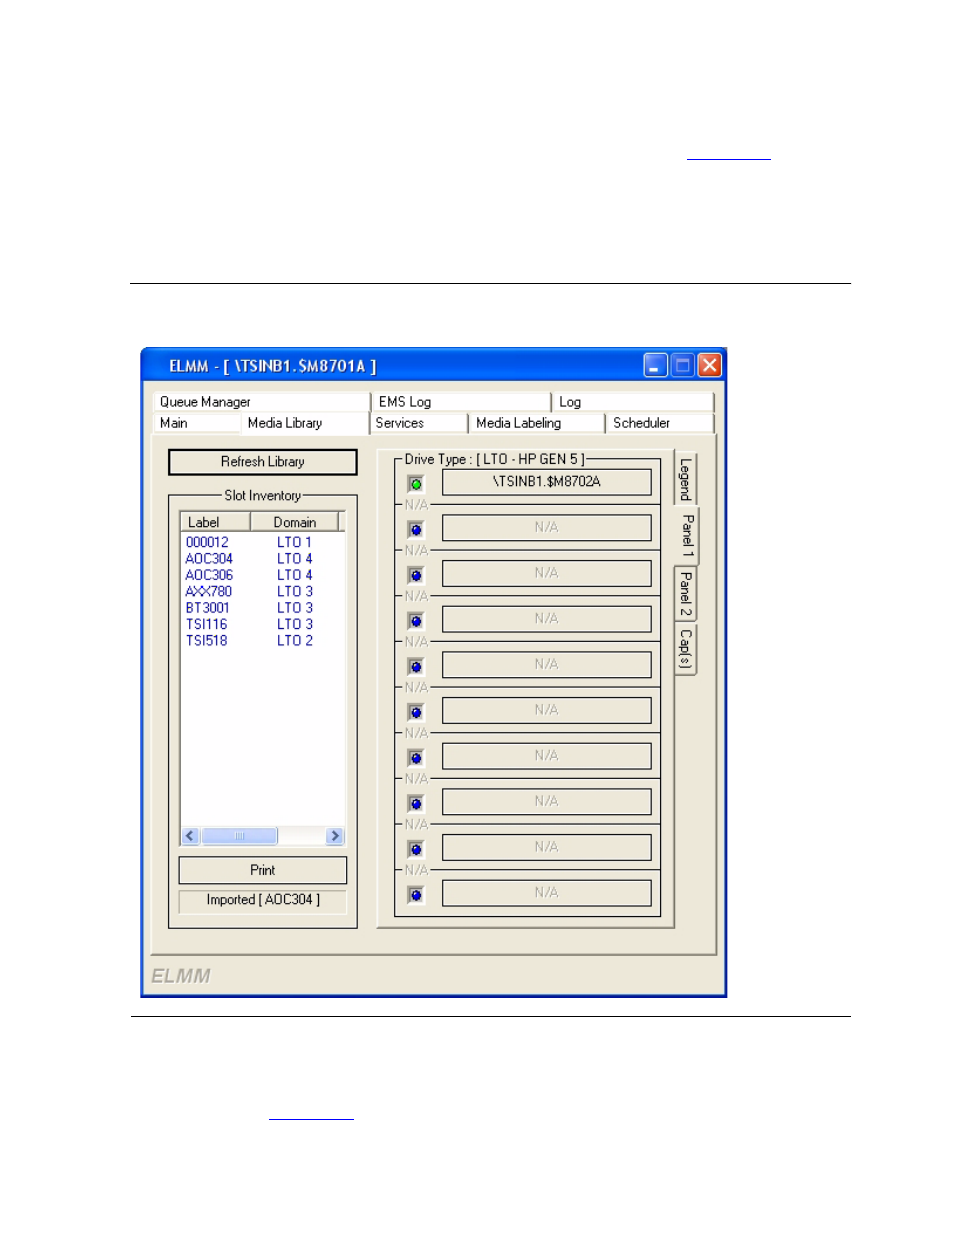954x1235 pixels.
Task: Click the \TSINB1.$M8702A drive button
Action: (x=547, y=482)
